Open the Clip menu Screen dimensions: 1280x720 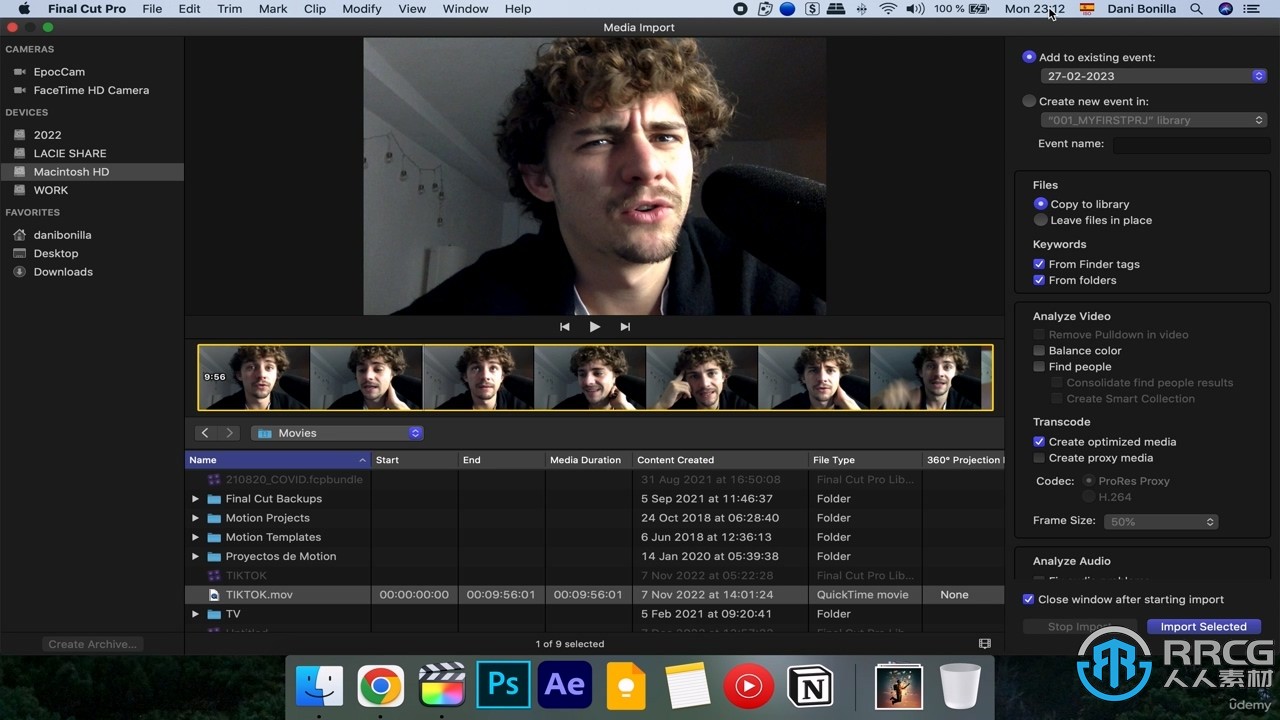314,9
